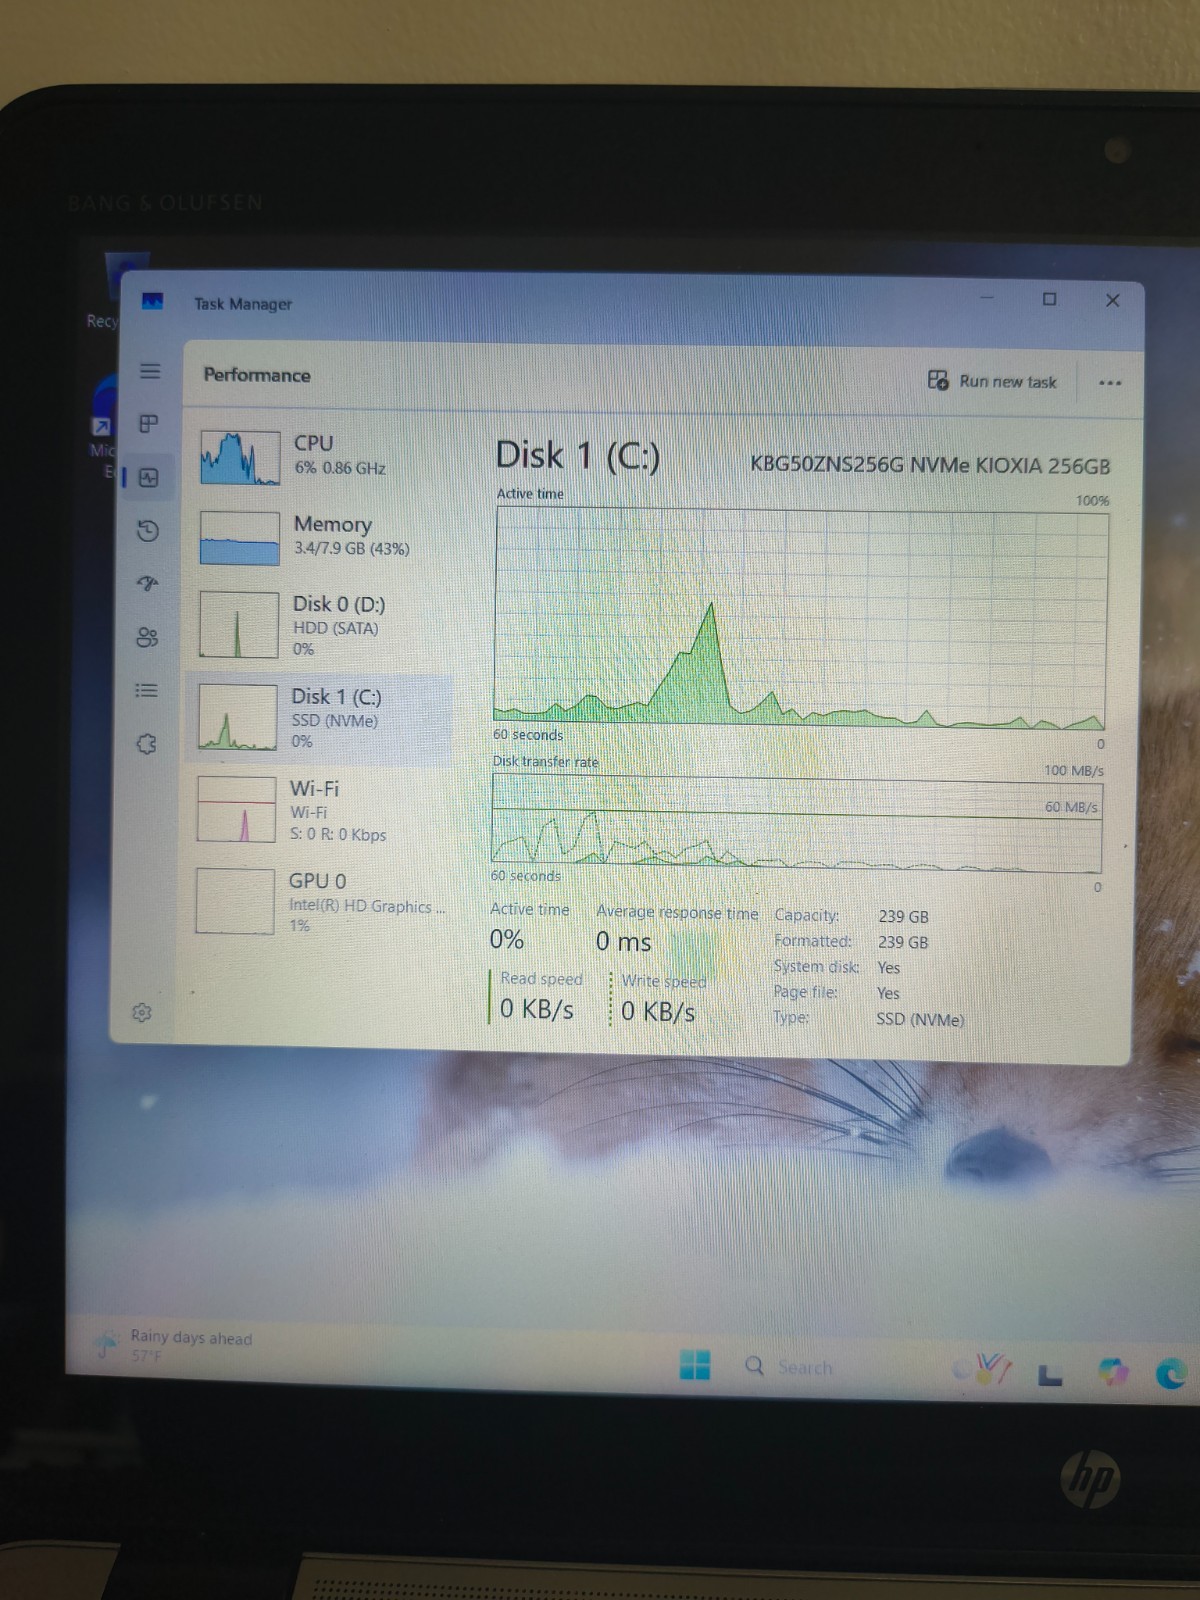Click the KBG50ZNS256G NVMe KIOXIA 256GB model text
The image size is (1200, 1600).
(930, 465)
